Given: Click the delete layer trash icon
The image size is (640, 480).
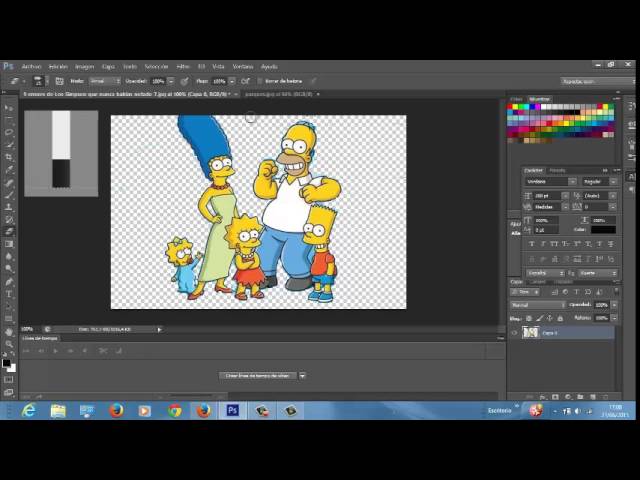Looking at the screenshot, I should pyautogui.click(x=605, y=397).
